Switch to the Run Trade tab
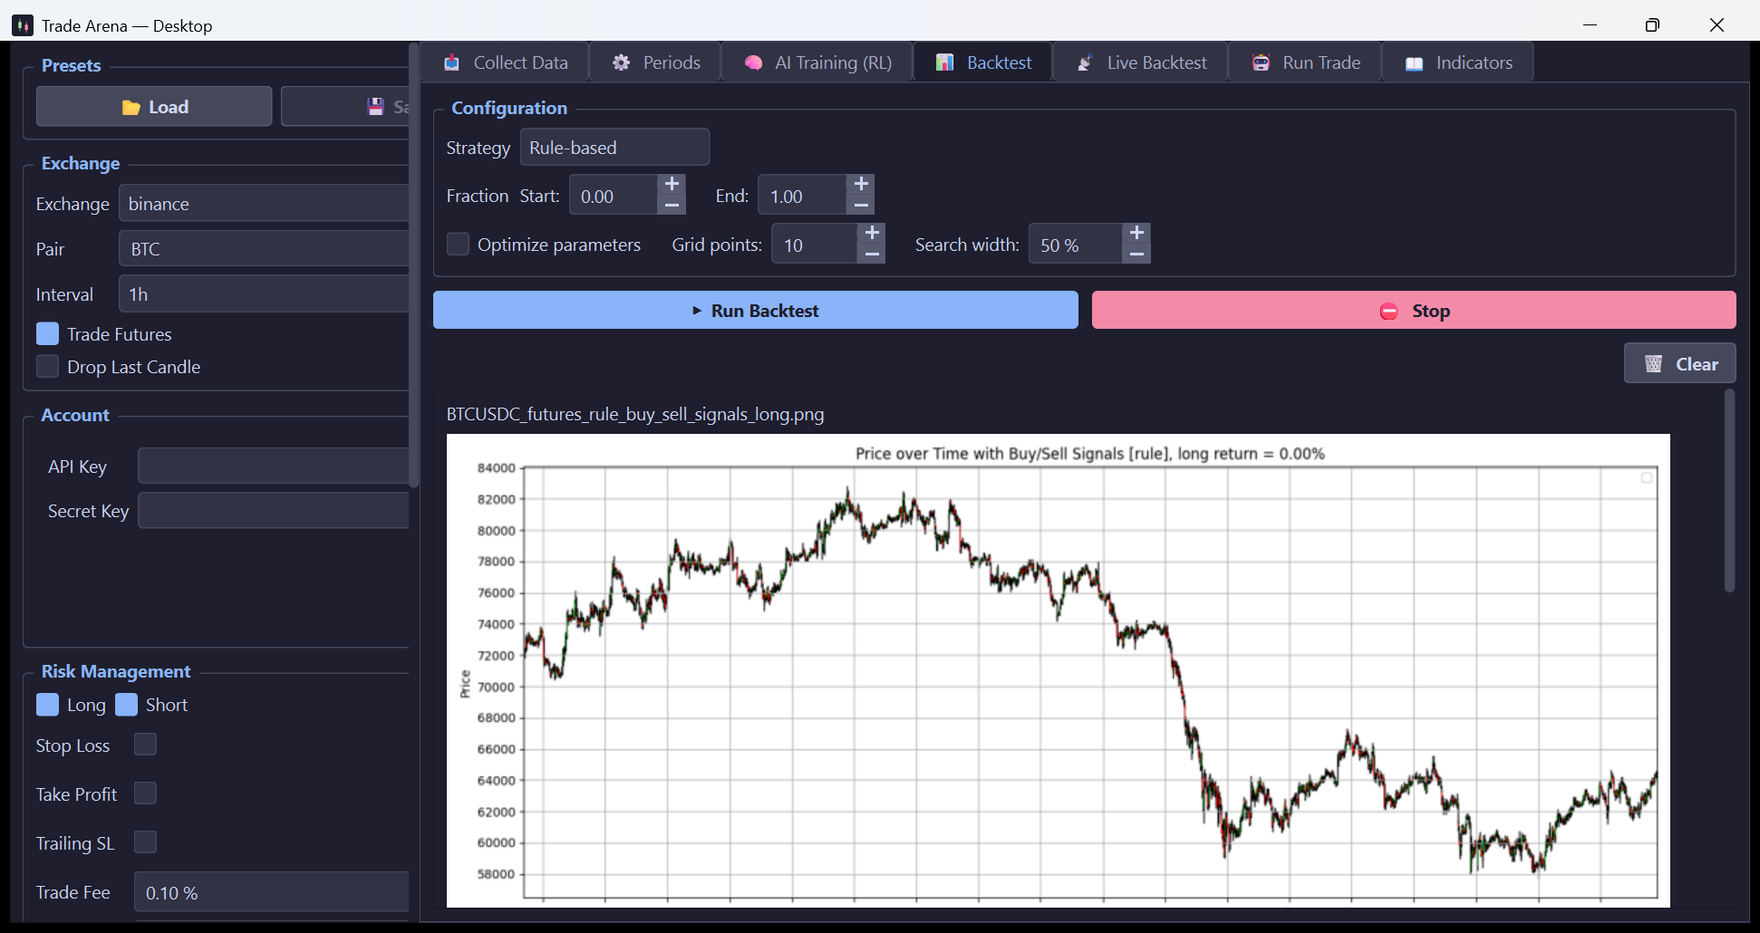The image size is (1760, 933). coord(1305,63)
